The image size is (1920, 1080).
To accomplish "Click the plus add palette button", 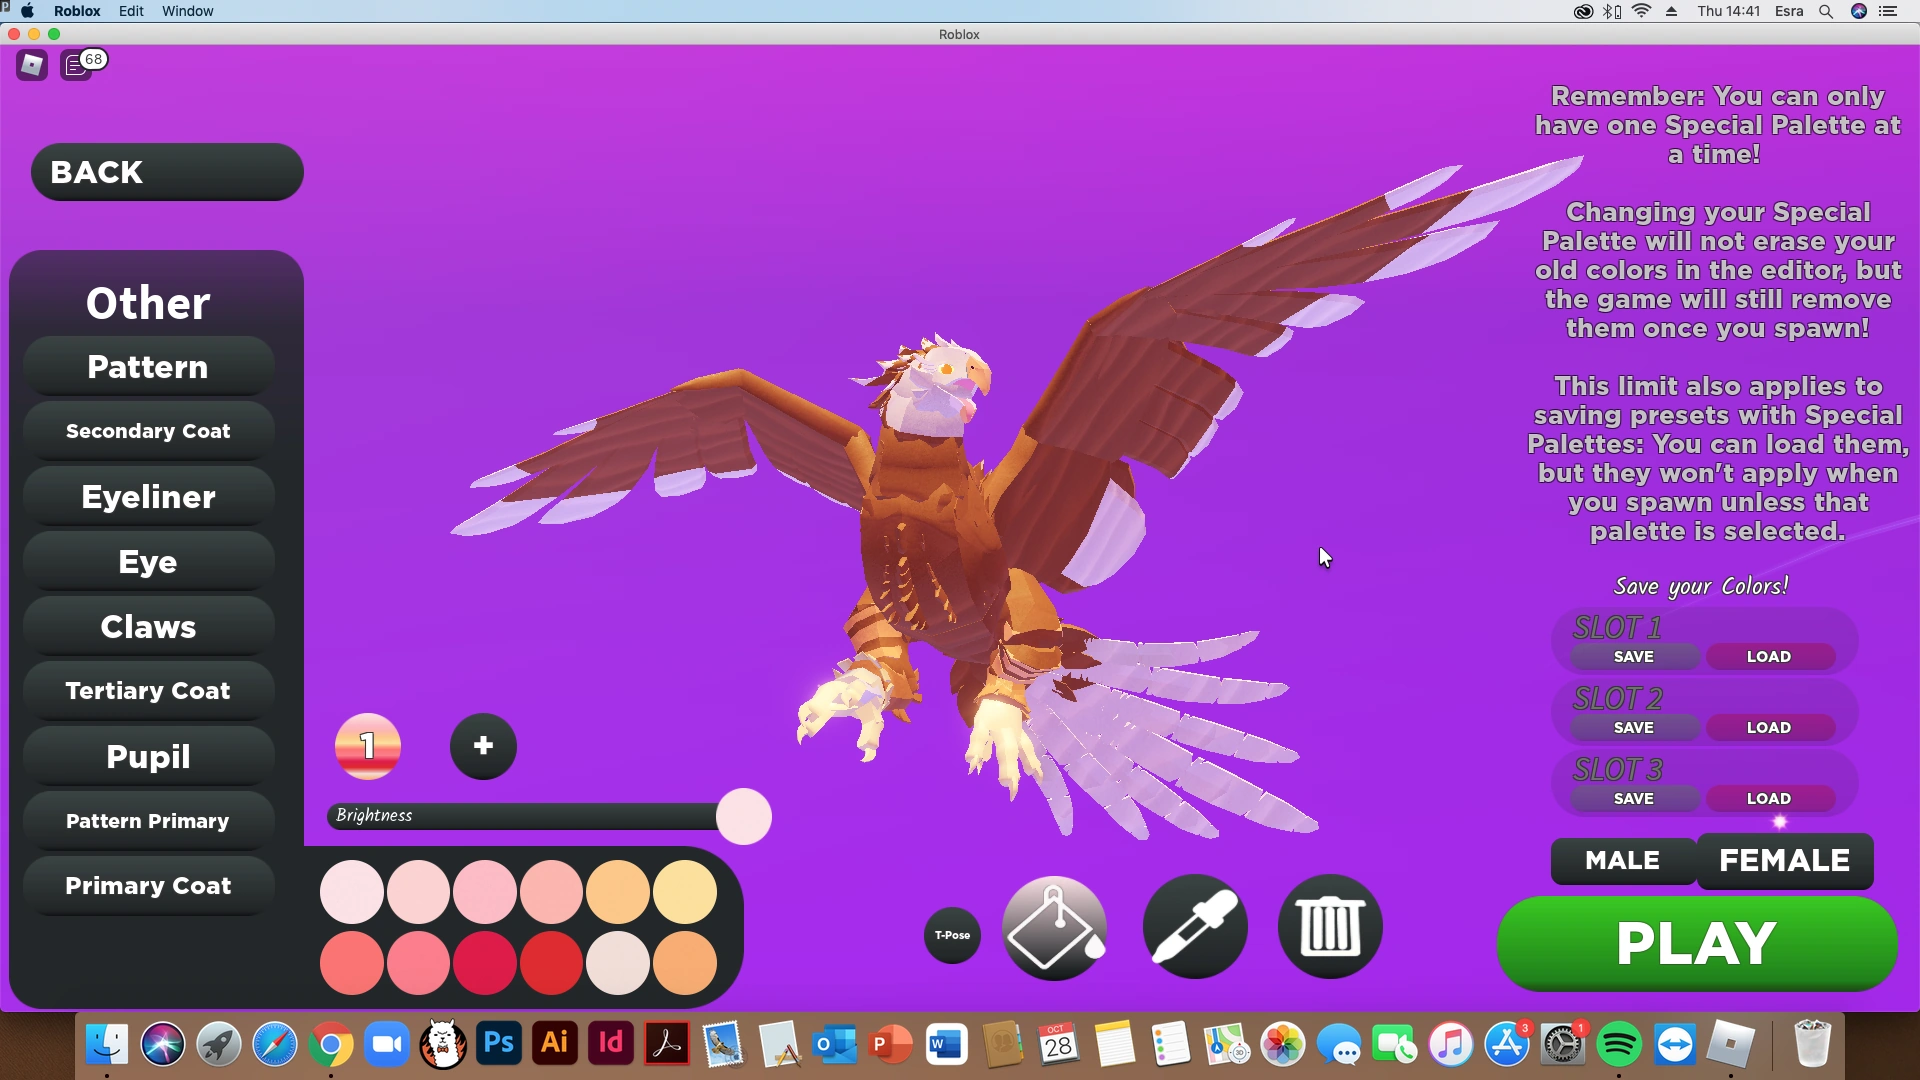I will [x=483, y=746].
